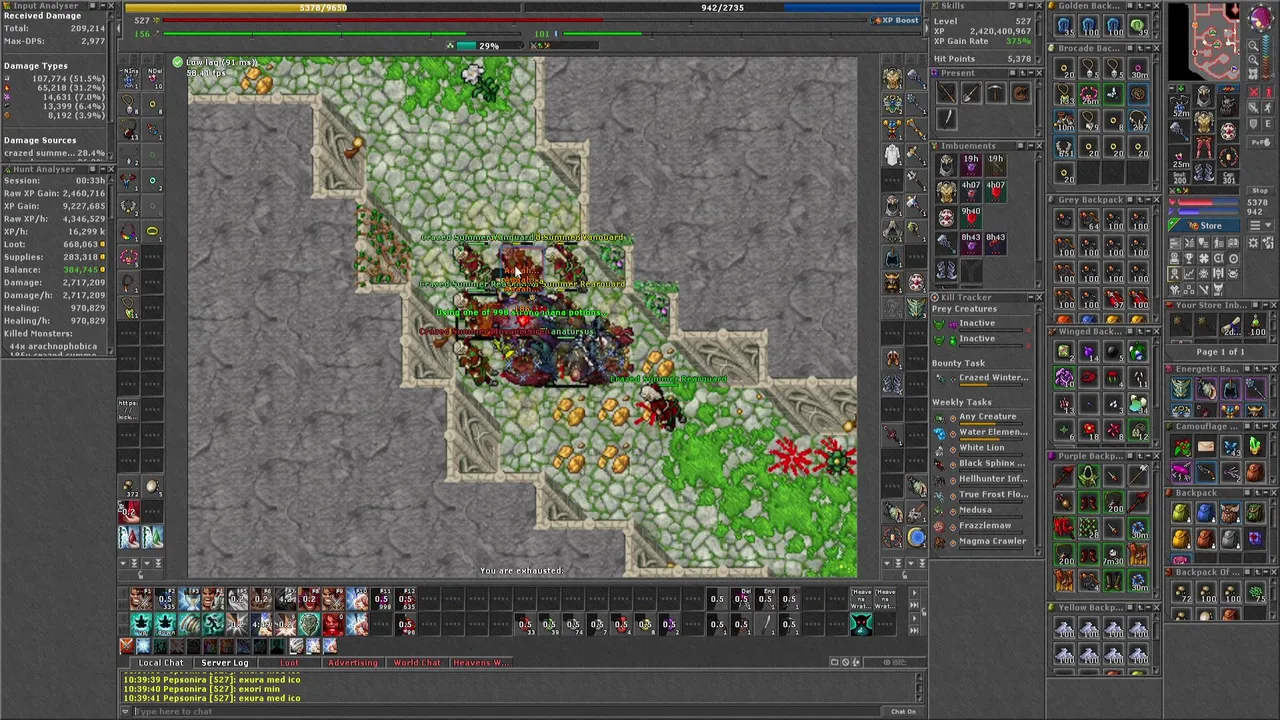The image size is (1280, 720).
Task: Select the red legs equipment slot
Action: [x=1204, y=147]
